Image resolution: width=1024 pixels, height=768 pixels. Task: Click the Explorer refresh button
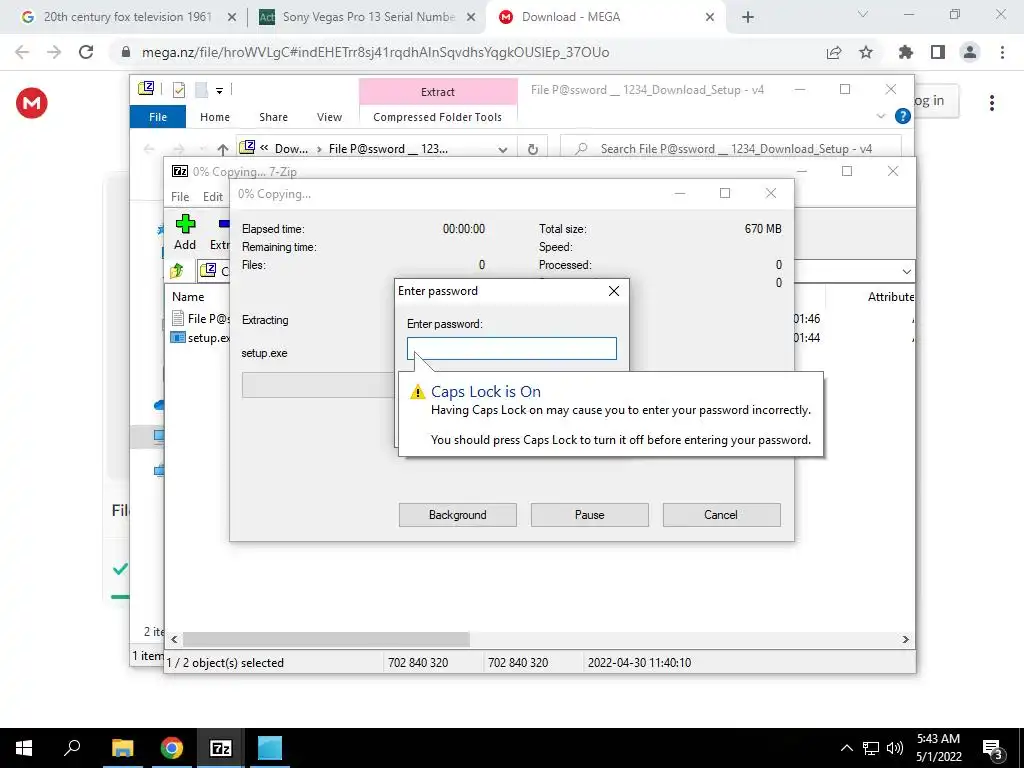tap(532, 149)
